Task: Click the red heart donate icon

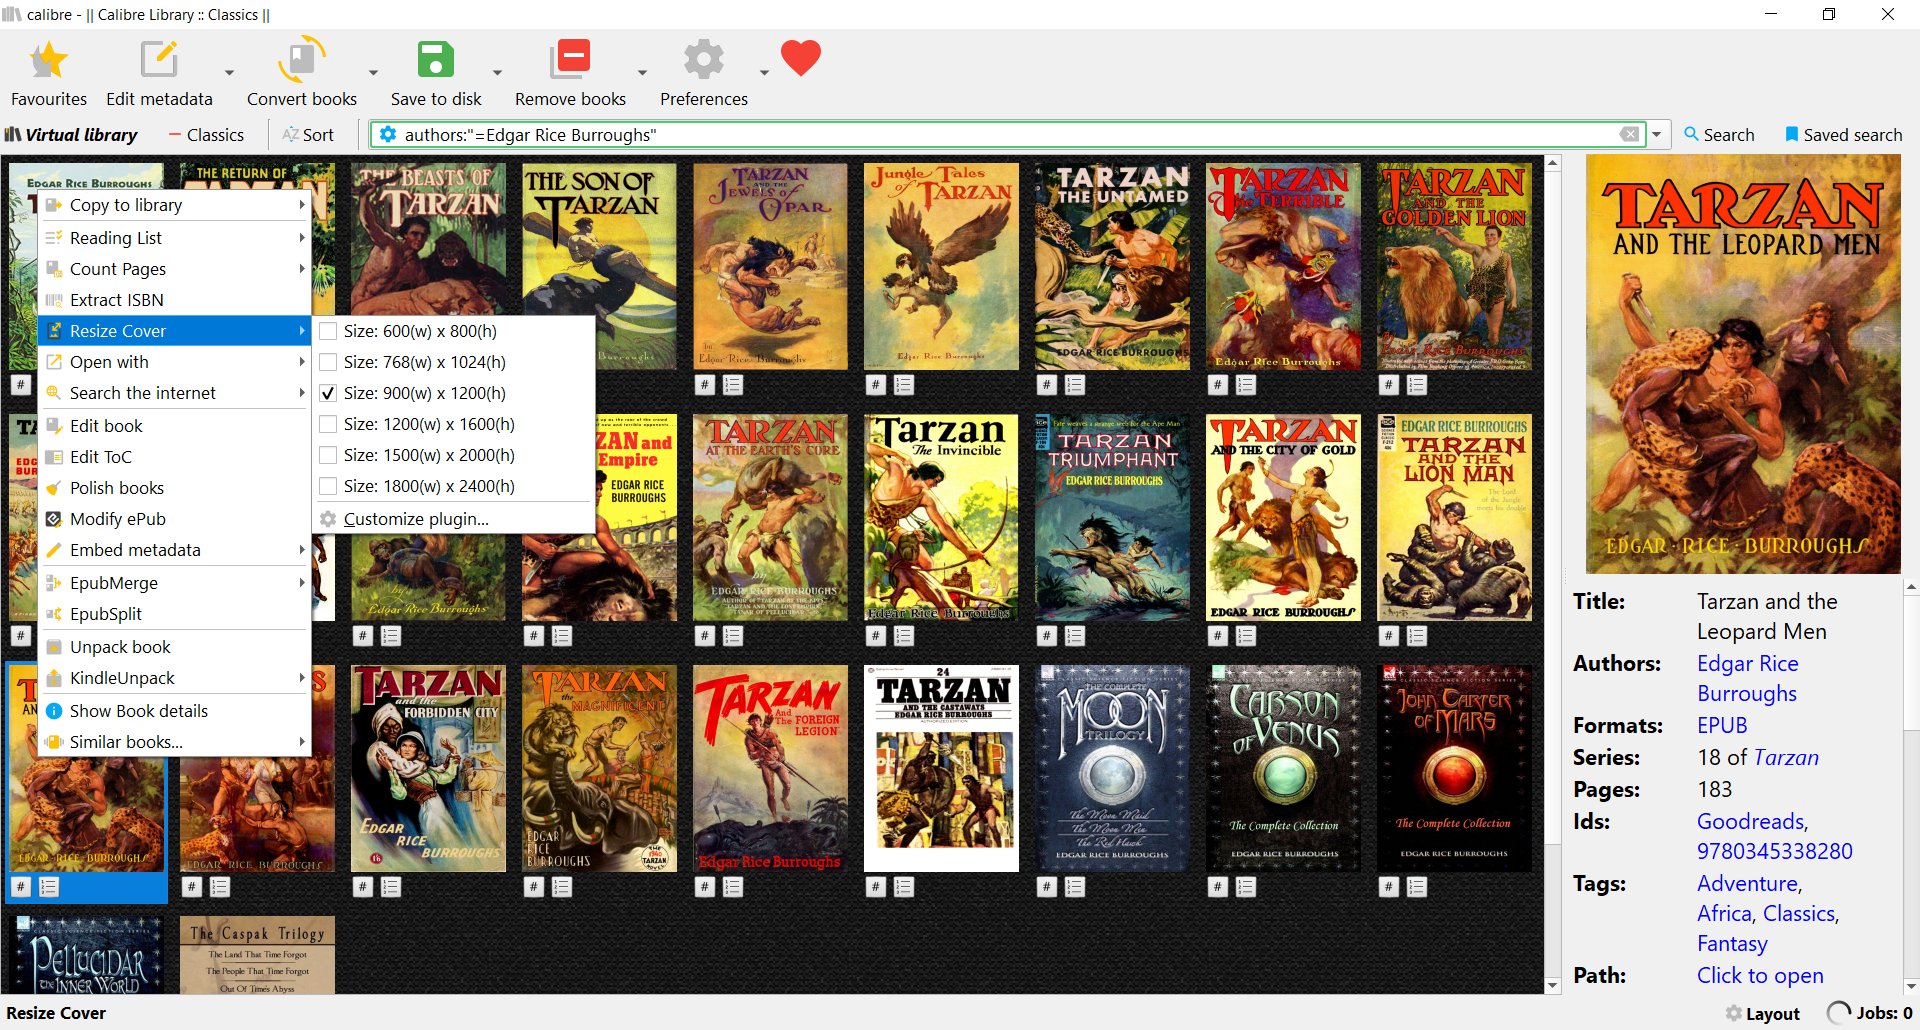Action: point(801,58)
